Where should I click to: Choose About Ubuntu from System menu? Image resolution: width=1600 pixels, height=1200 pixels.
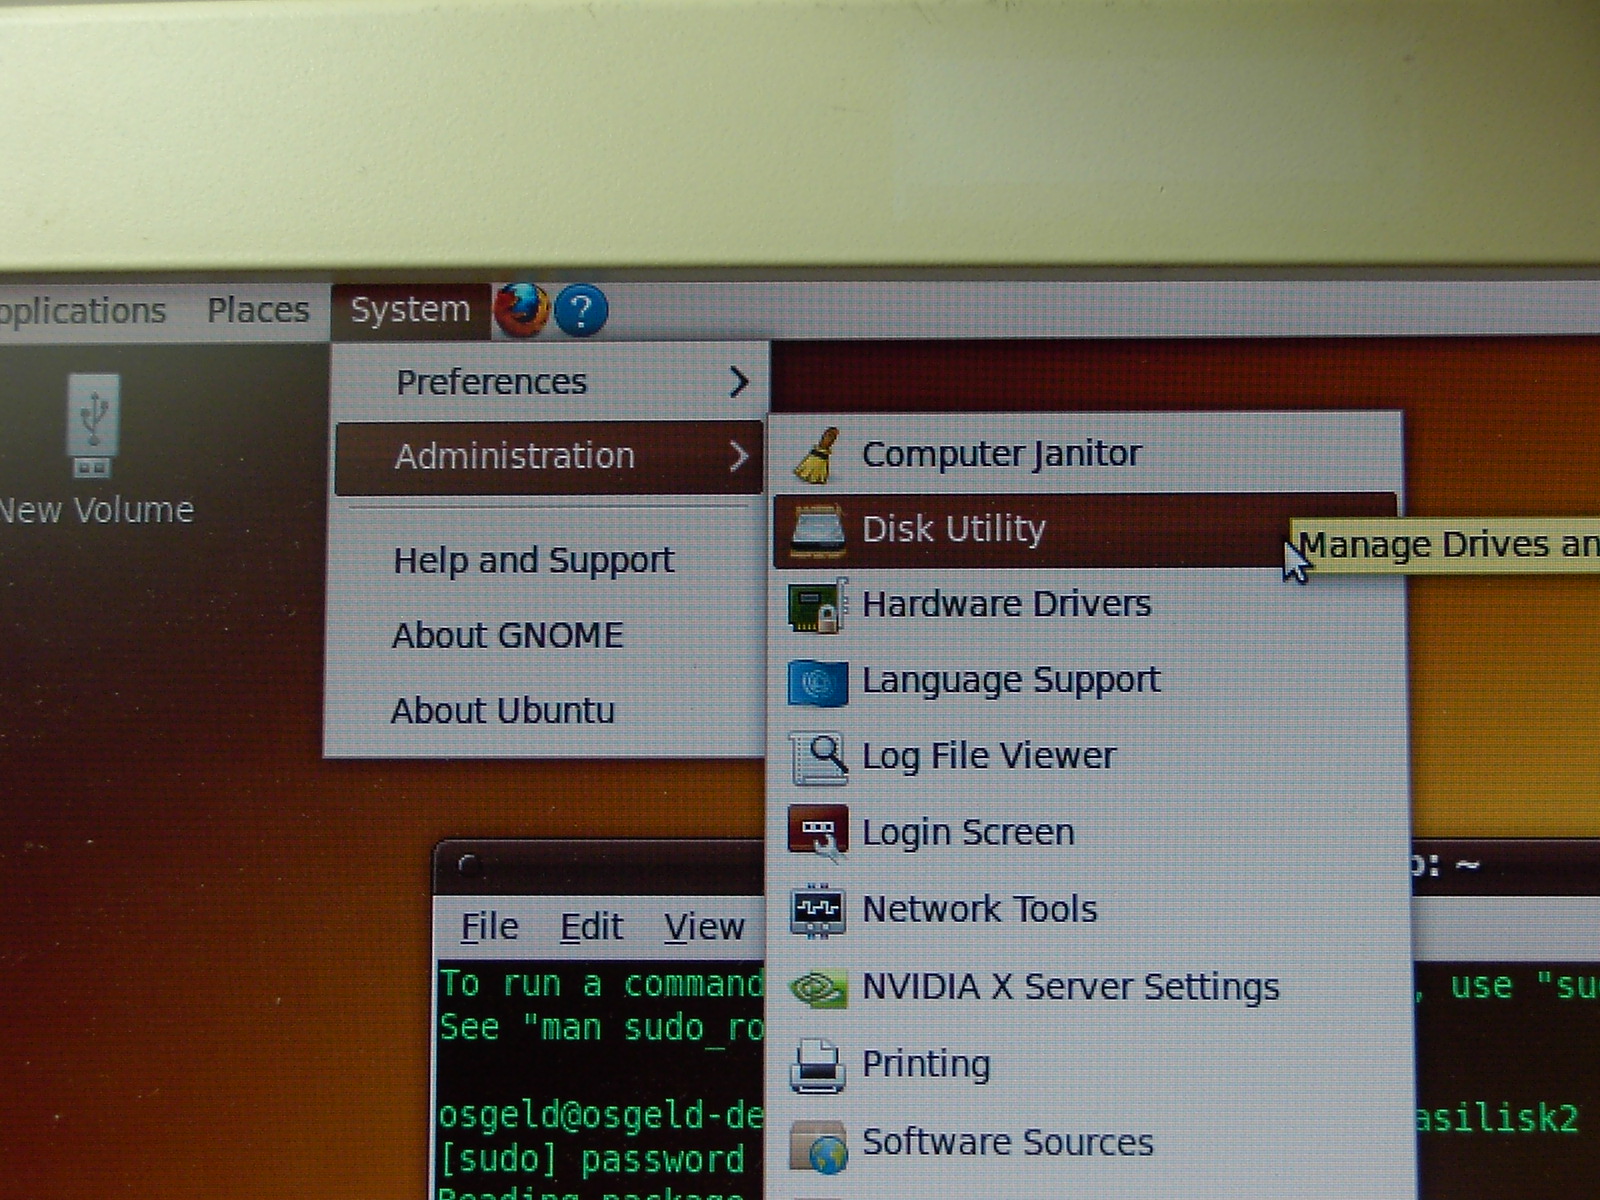[x=545, y=710]
